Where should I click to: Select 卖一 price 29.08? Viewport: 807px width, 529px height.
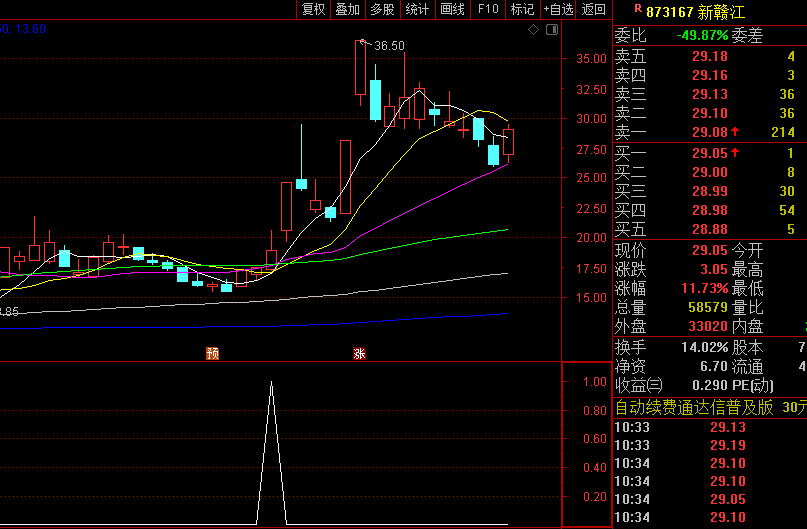pos(710,132)
